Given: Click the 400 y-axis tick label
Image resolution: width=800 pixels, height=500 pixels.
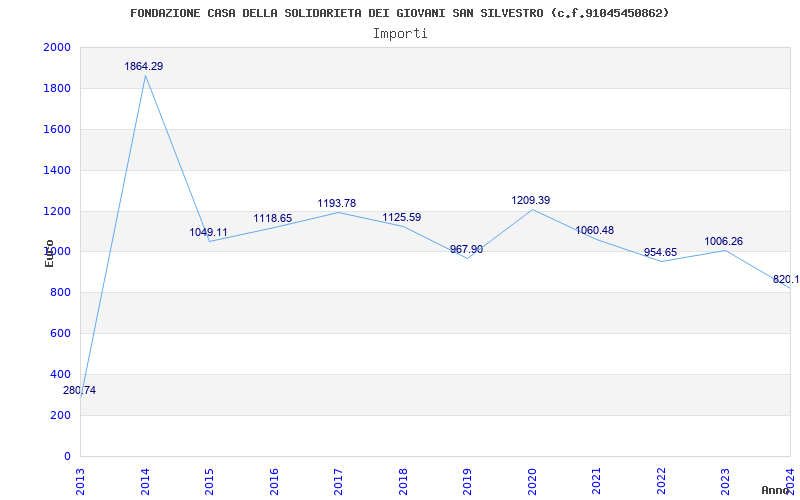Looking at the screenshot, I should [x=60, y=374].
